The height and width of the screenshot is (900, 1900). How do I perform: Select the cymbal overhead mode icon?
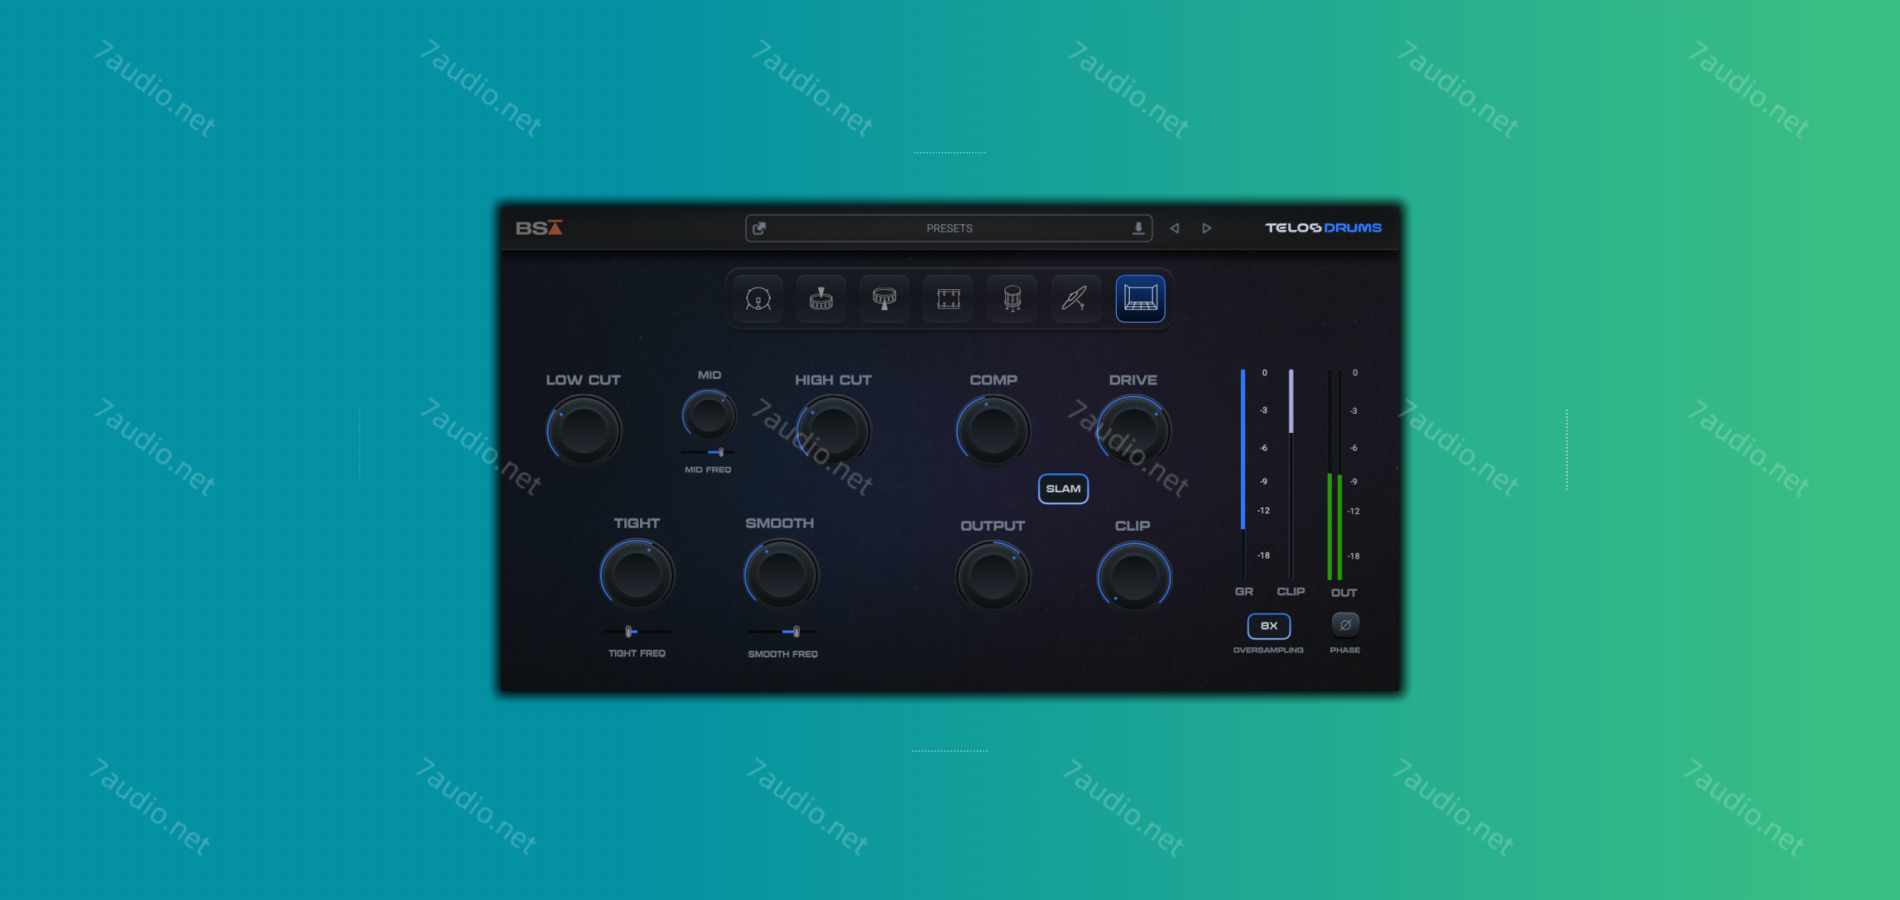tap(1075, 298)
